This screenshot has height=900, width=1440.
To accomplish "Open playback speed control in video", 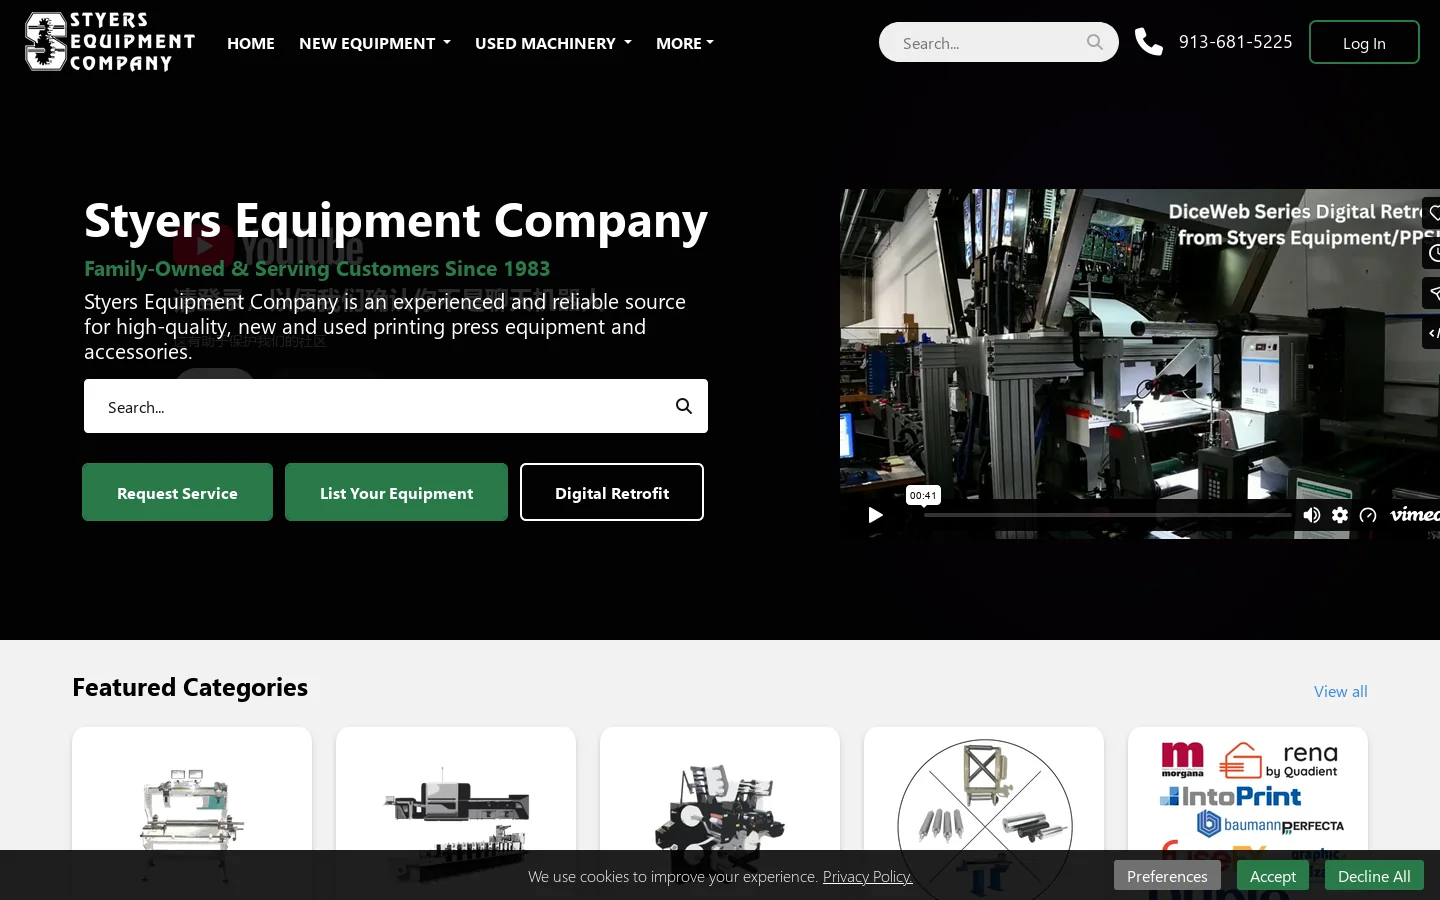I will (x=1368, y=515).
